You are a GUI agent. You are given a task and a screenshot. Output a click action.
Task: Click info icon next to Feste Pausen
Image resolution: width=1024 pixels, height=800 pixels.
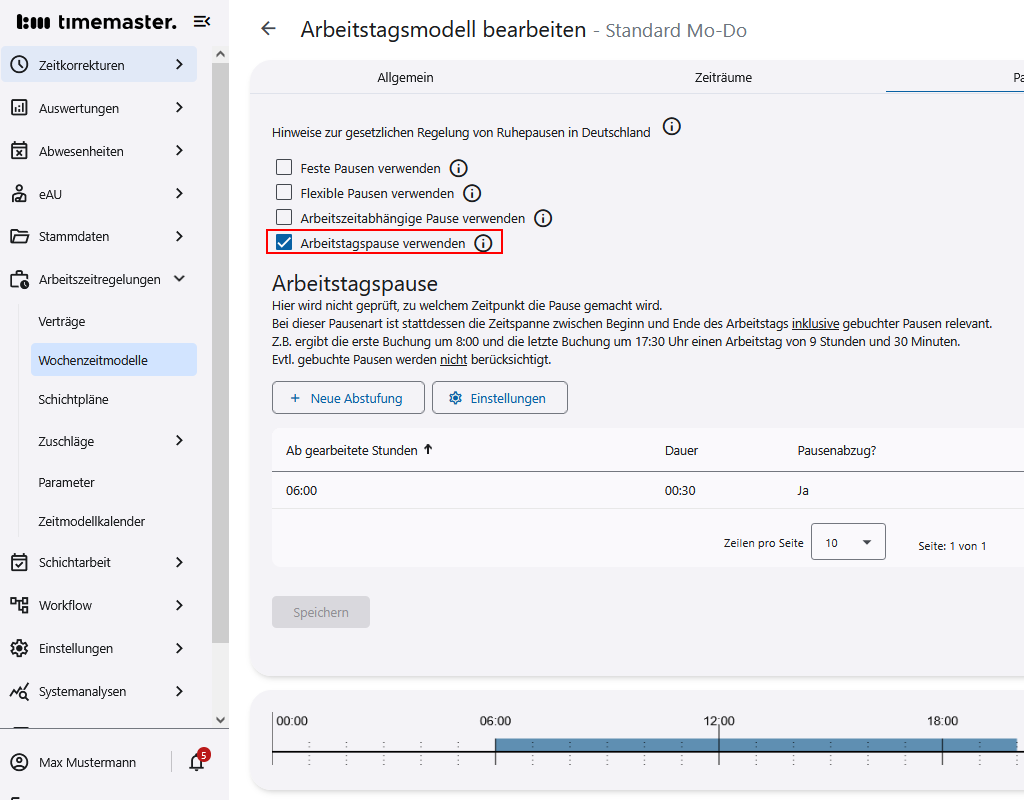pos(459,168)
